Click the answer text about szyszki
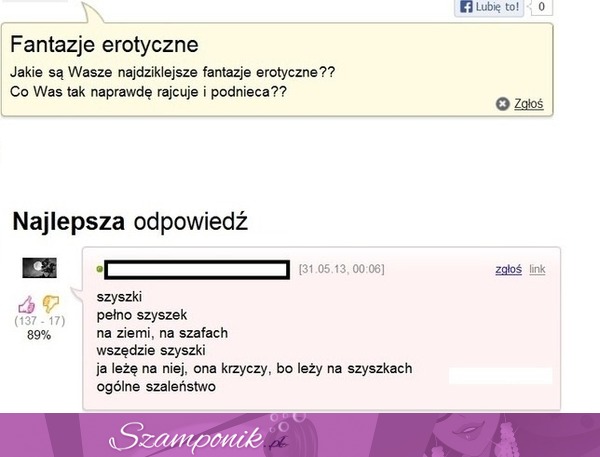 (254, 341)
